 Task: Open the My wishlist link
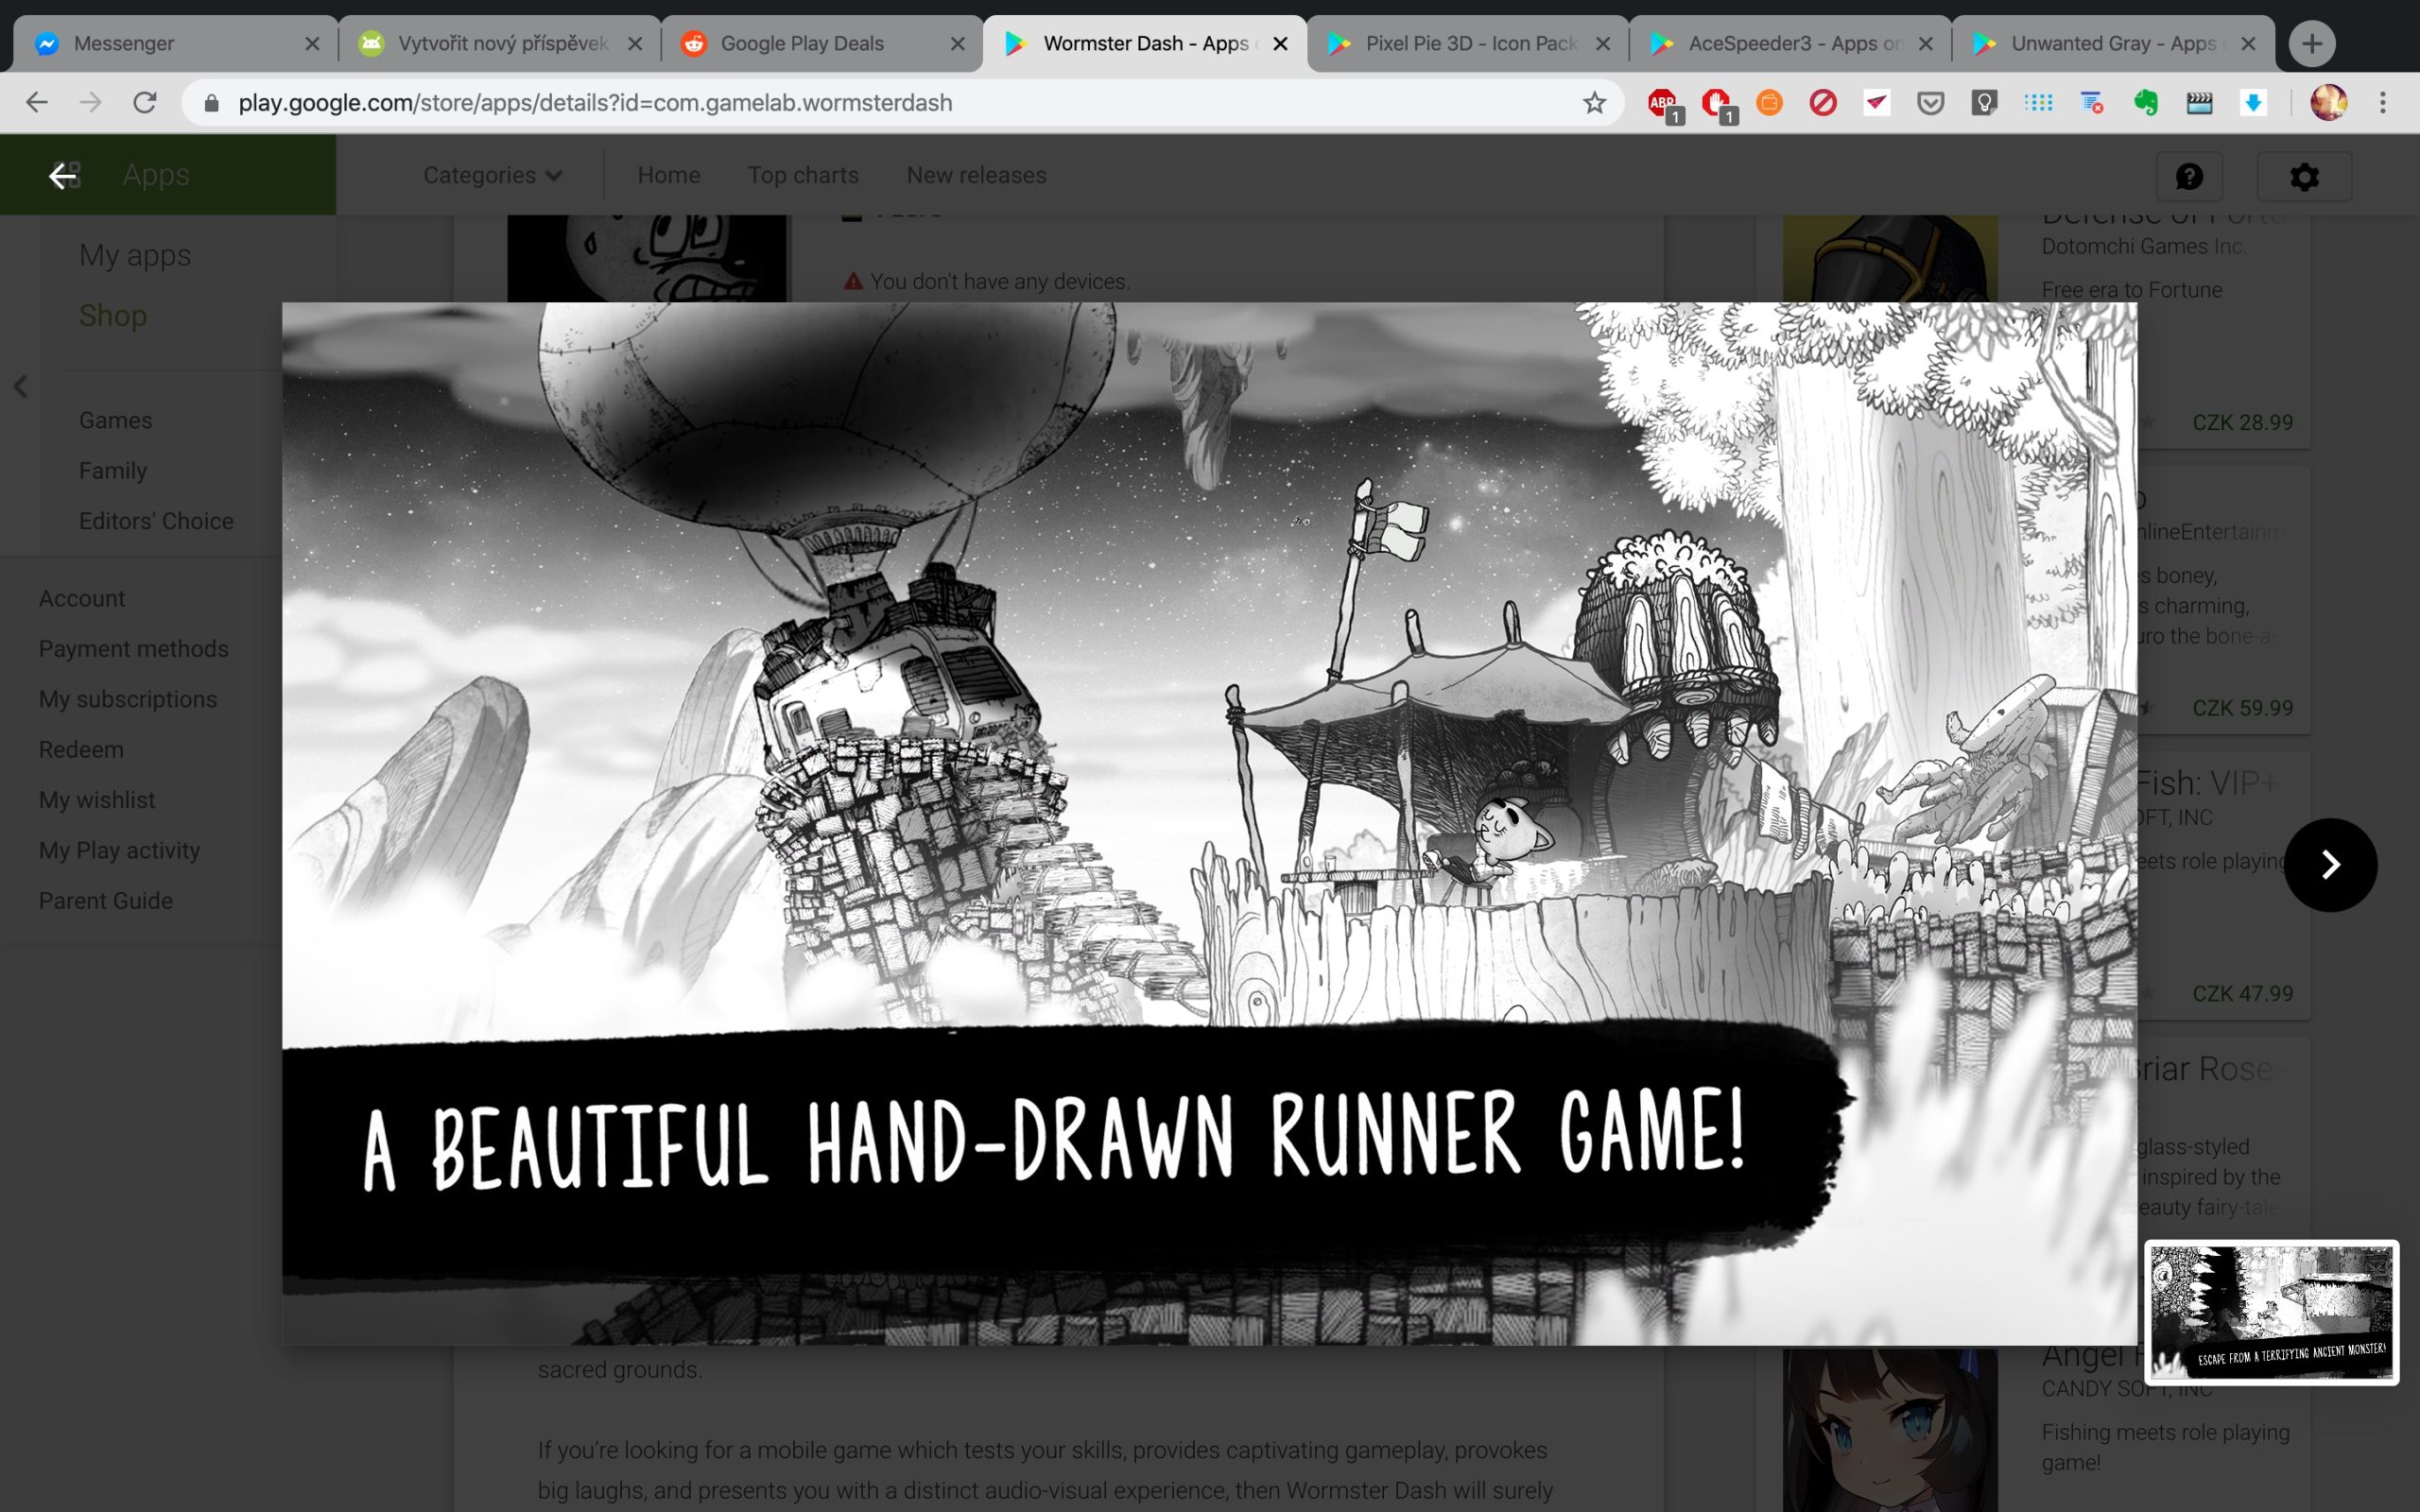(x=97, y=800)
